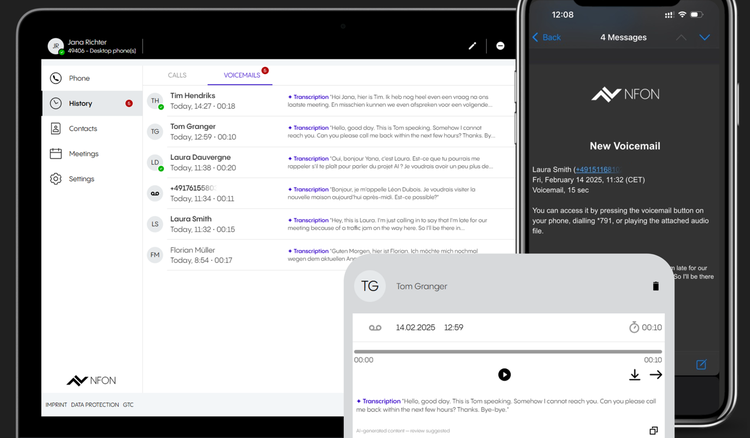
Task: Go to the previous message with the up chevron
Action: click(x=681, y=37)
